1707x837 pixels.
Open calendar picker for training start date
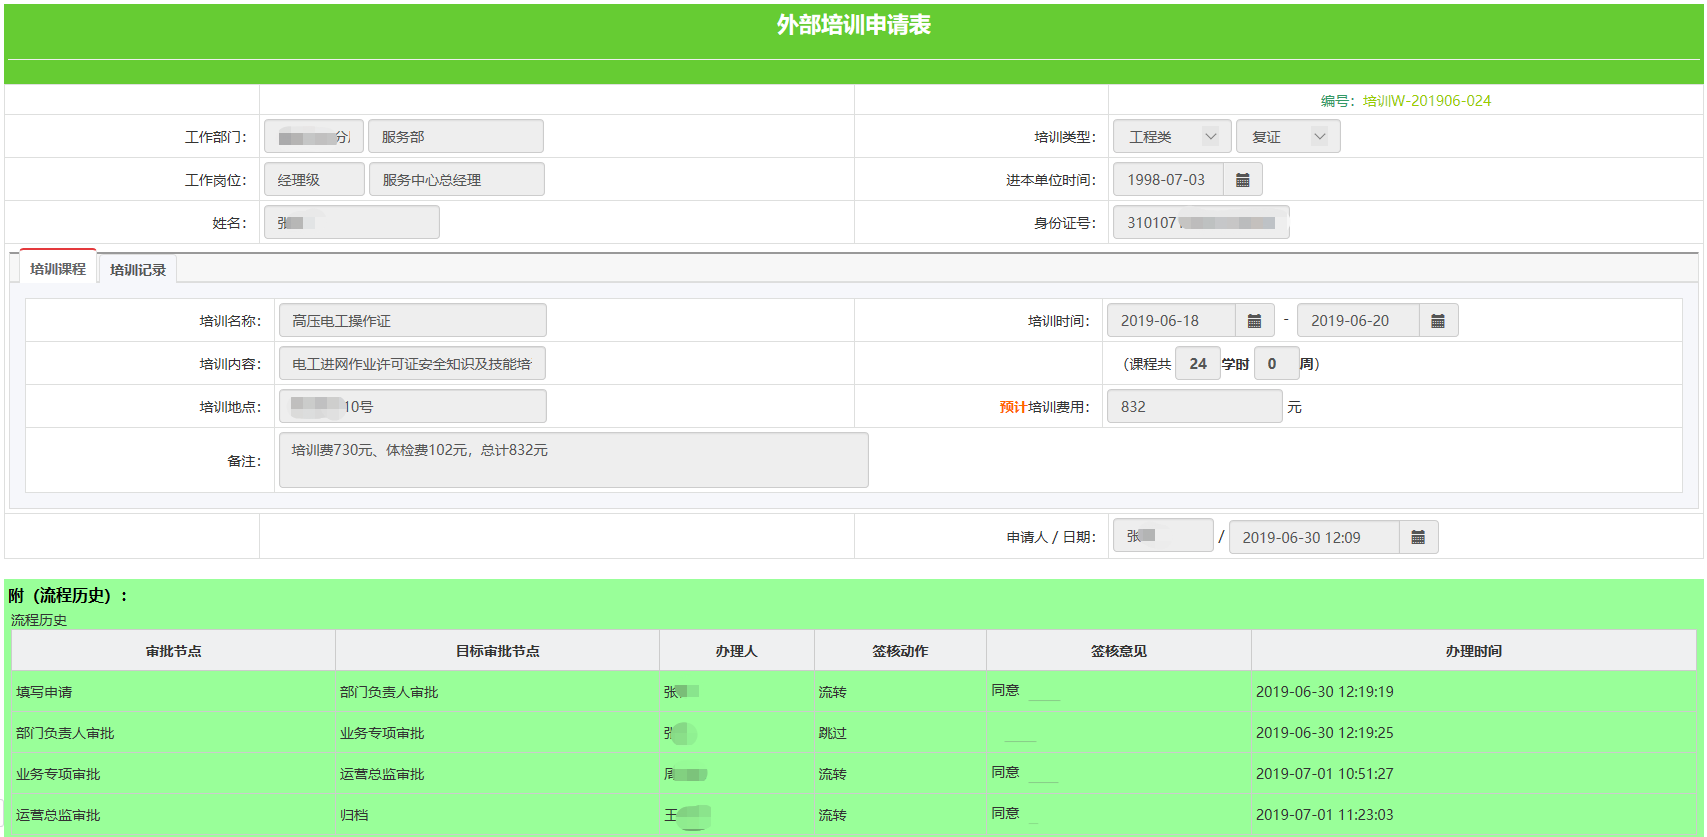click(x=1254, y=321)
